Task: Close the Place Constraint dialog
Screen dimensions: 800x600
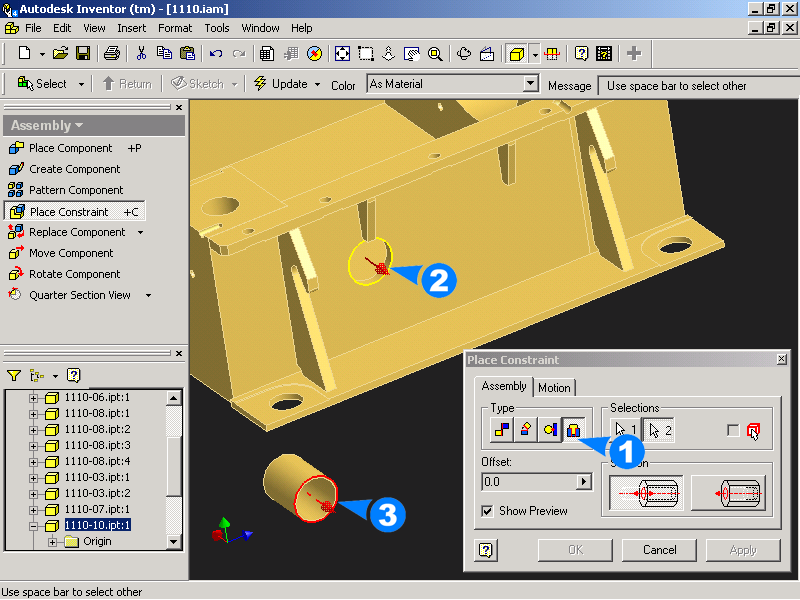Action: click(781, 359)
